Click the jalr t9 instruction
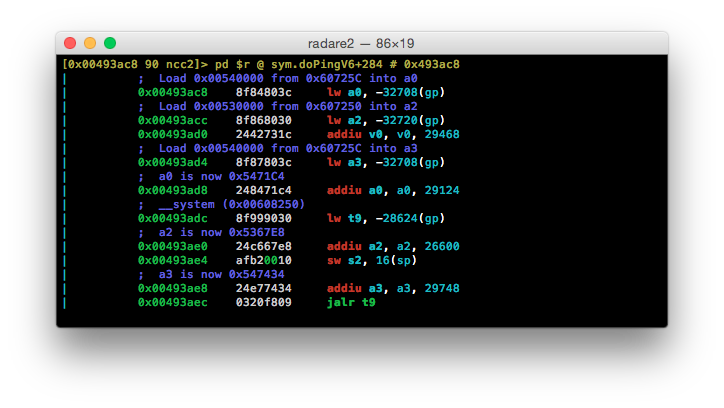 (351, 302)
